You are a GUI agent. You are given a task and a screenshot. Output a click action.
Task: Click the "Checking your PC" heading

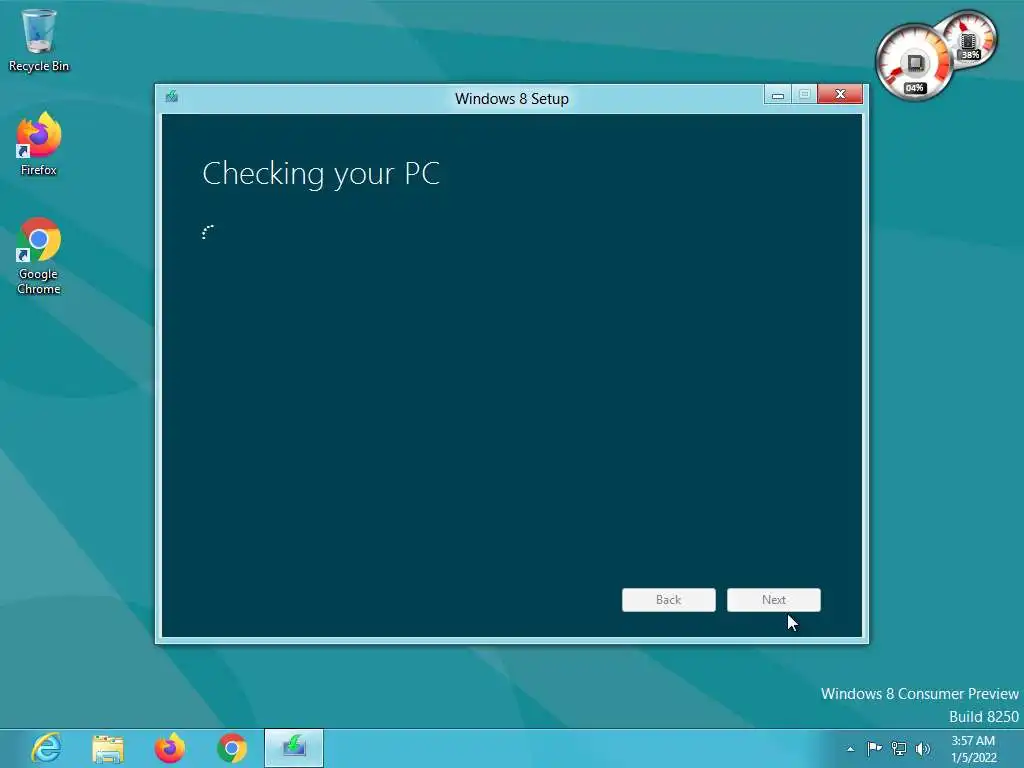click(321, 174)
